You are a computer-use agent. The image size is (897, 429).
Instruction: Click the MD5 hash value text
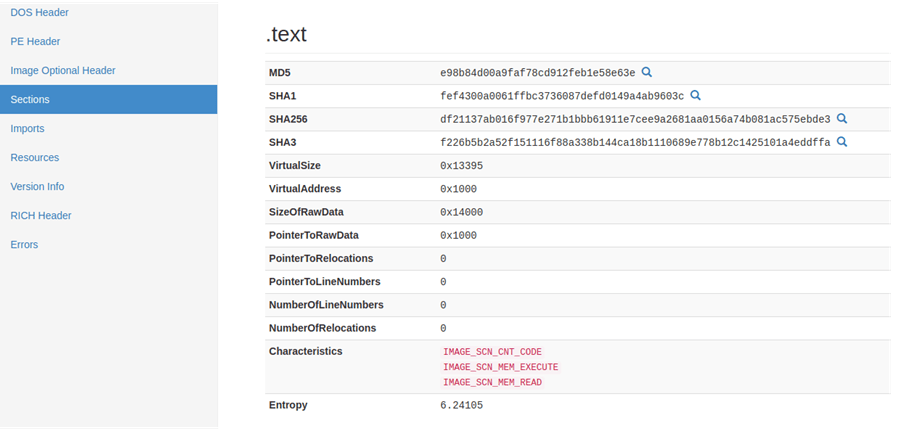click(x=538, y=73)
